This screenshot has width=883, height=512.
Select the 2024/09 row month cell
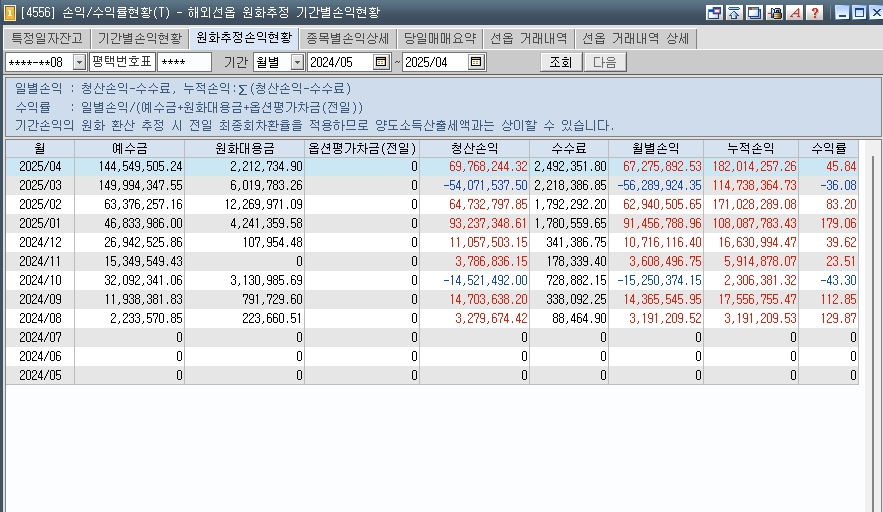coord(40,300)
